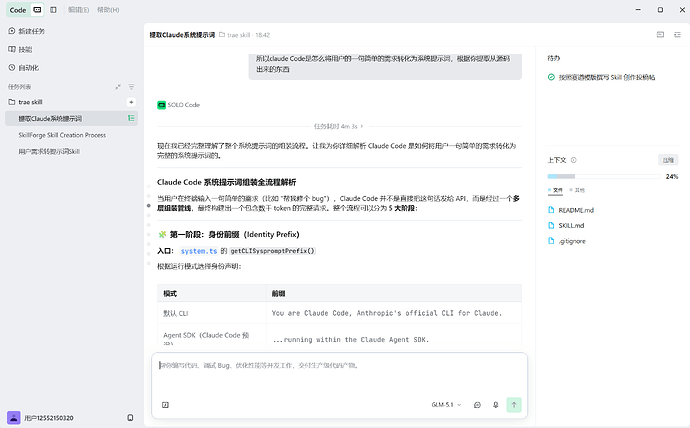The width and height of the screenshot is (690, 428).
Task: Collapse all task groups icon in 任务列表
Action: [x=118, y=87]
